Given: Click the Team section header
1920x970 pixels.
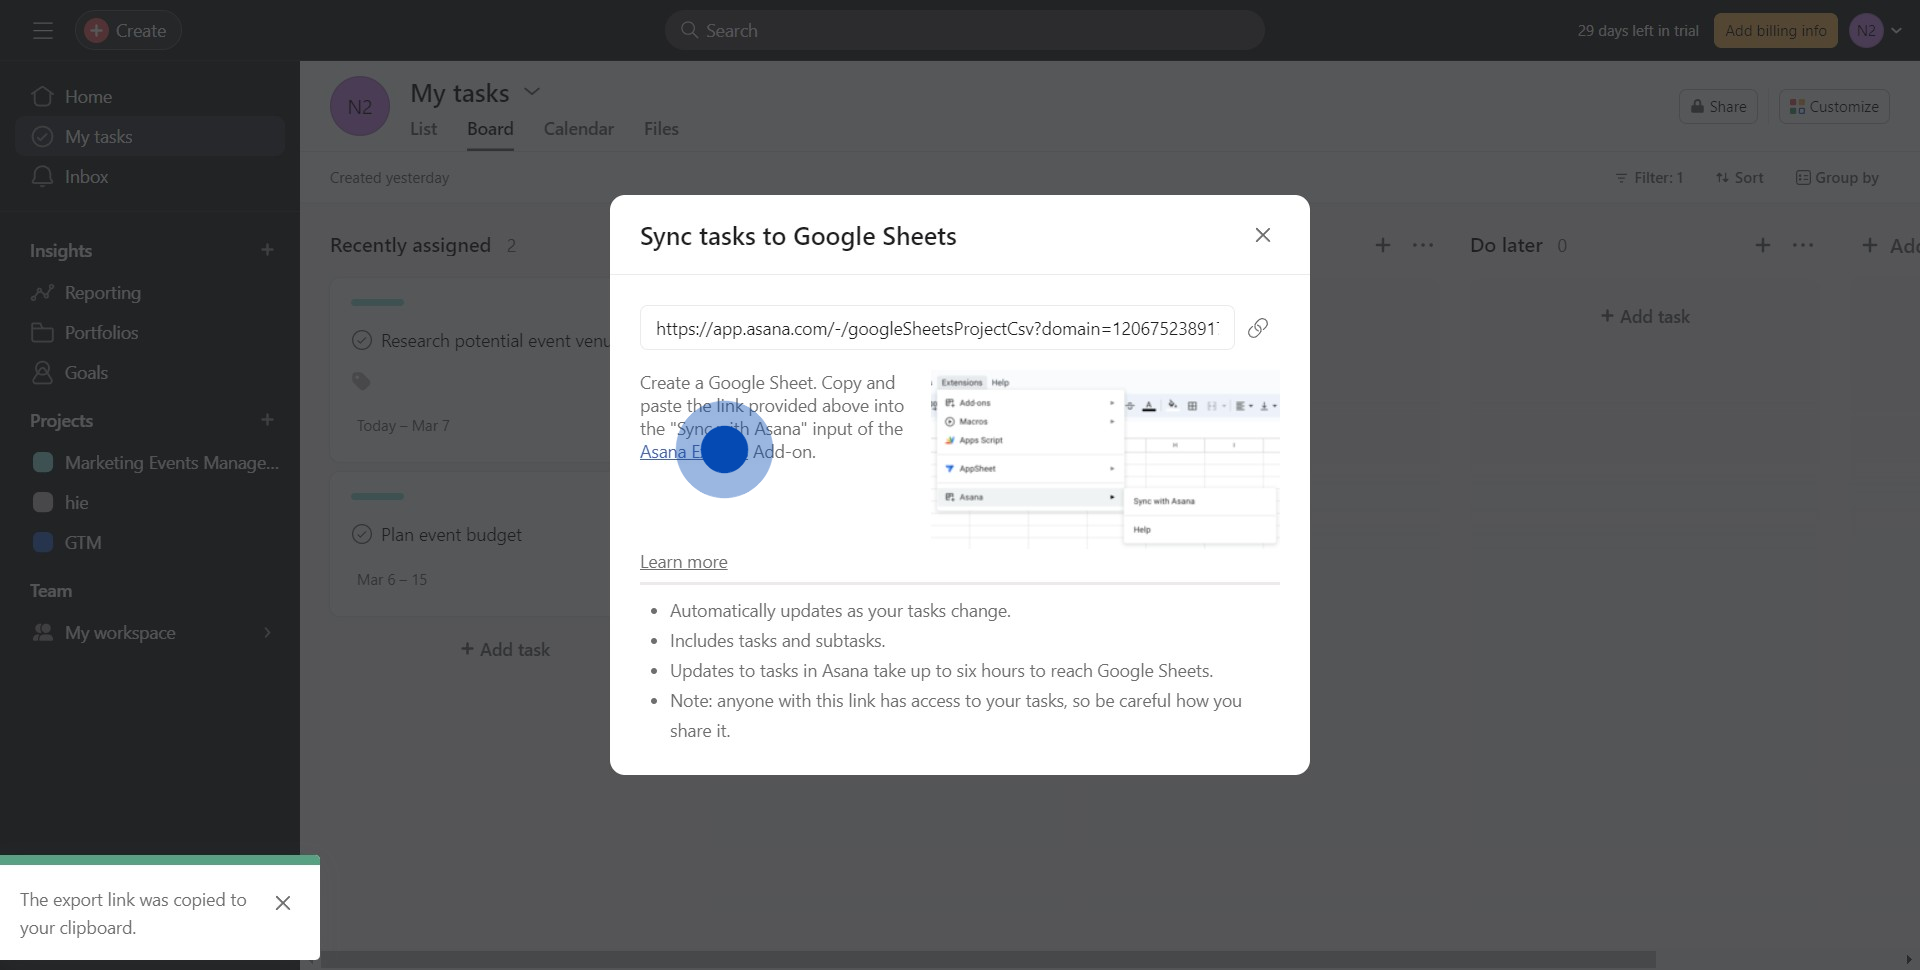Looking at the screenshot, I should [51, 591].
